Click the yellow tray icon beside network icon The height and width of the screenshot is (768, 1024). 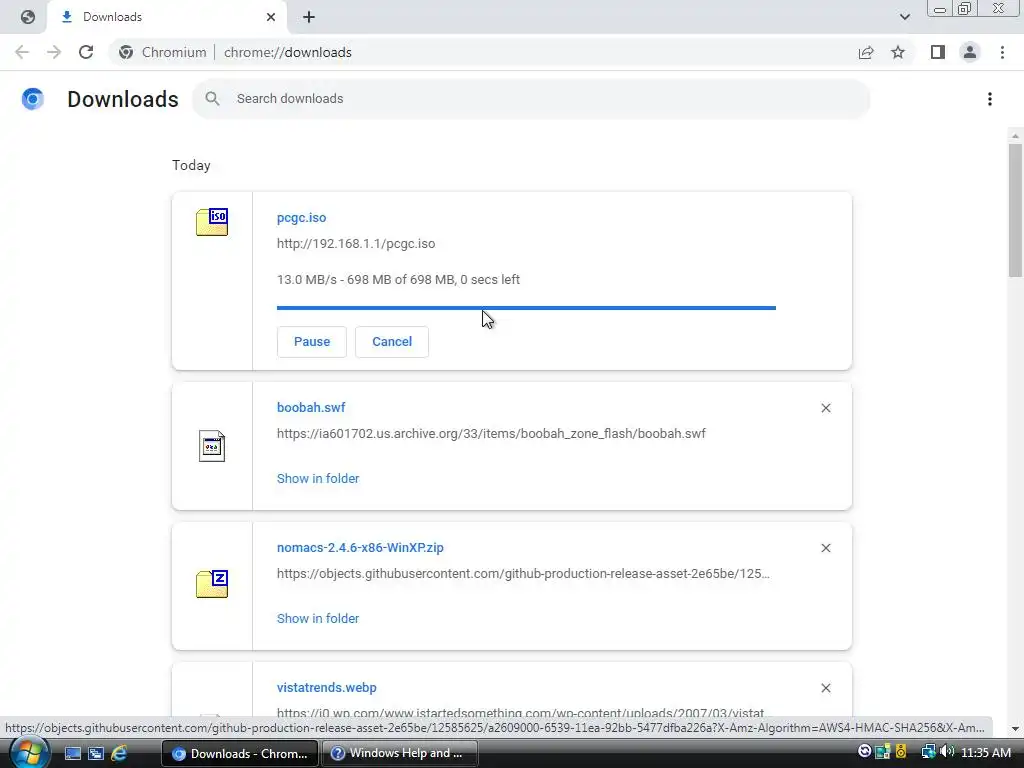[x=901, y=752]
